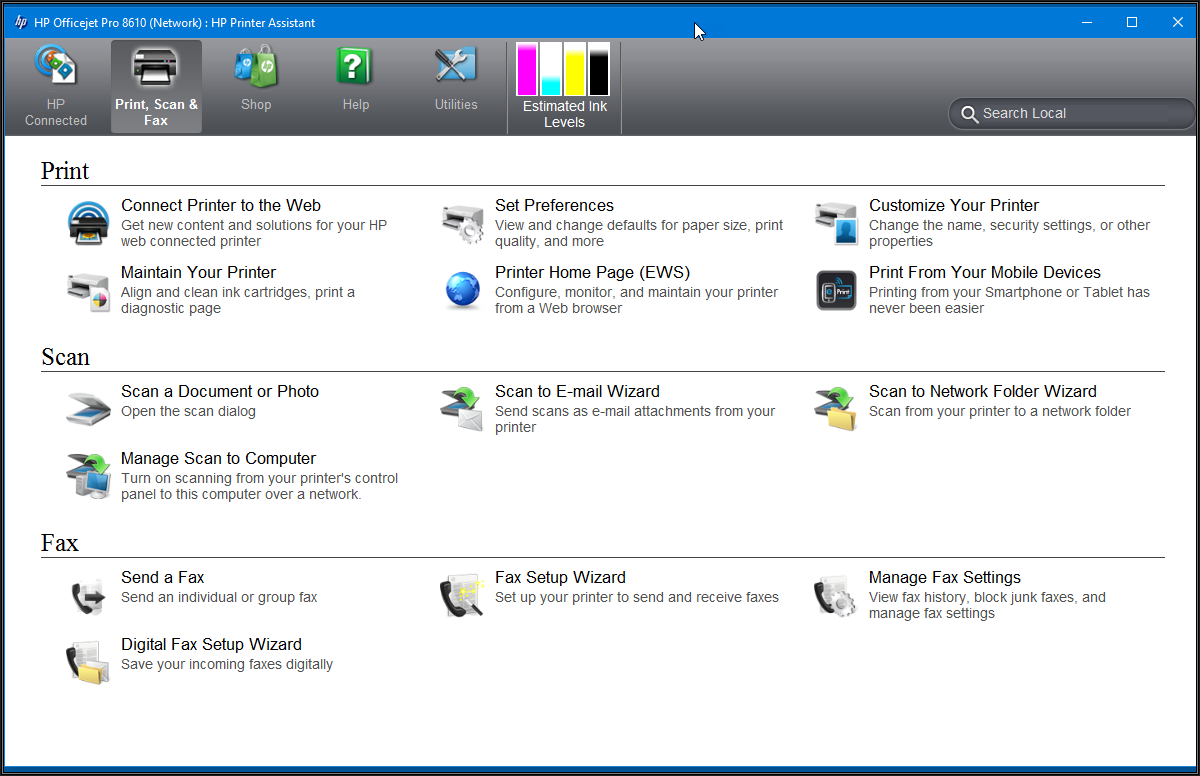This screenshot has height=776, width=1200.
Task: Click the Scan to E-mail Wizard envelope icon
Action: pyautogui.click(x=463, y=409)
